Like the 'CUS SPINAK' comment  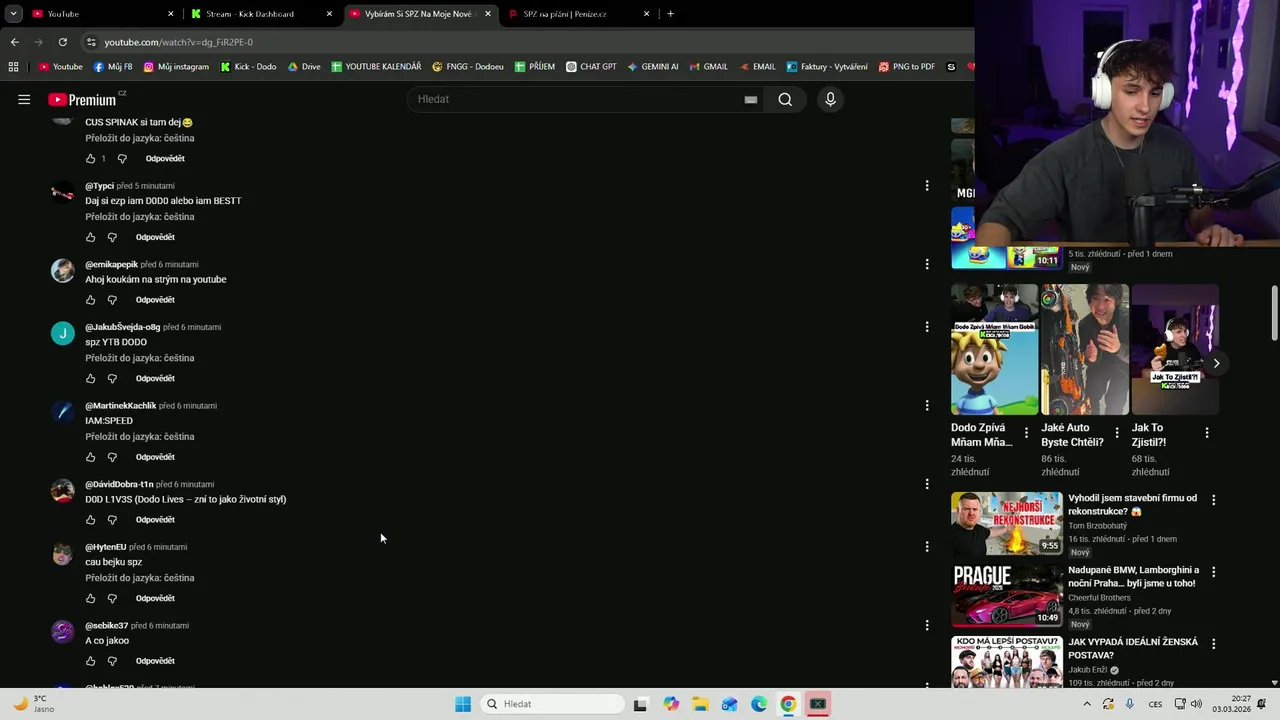(x=91, y=158)
